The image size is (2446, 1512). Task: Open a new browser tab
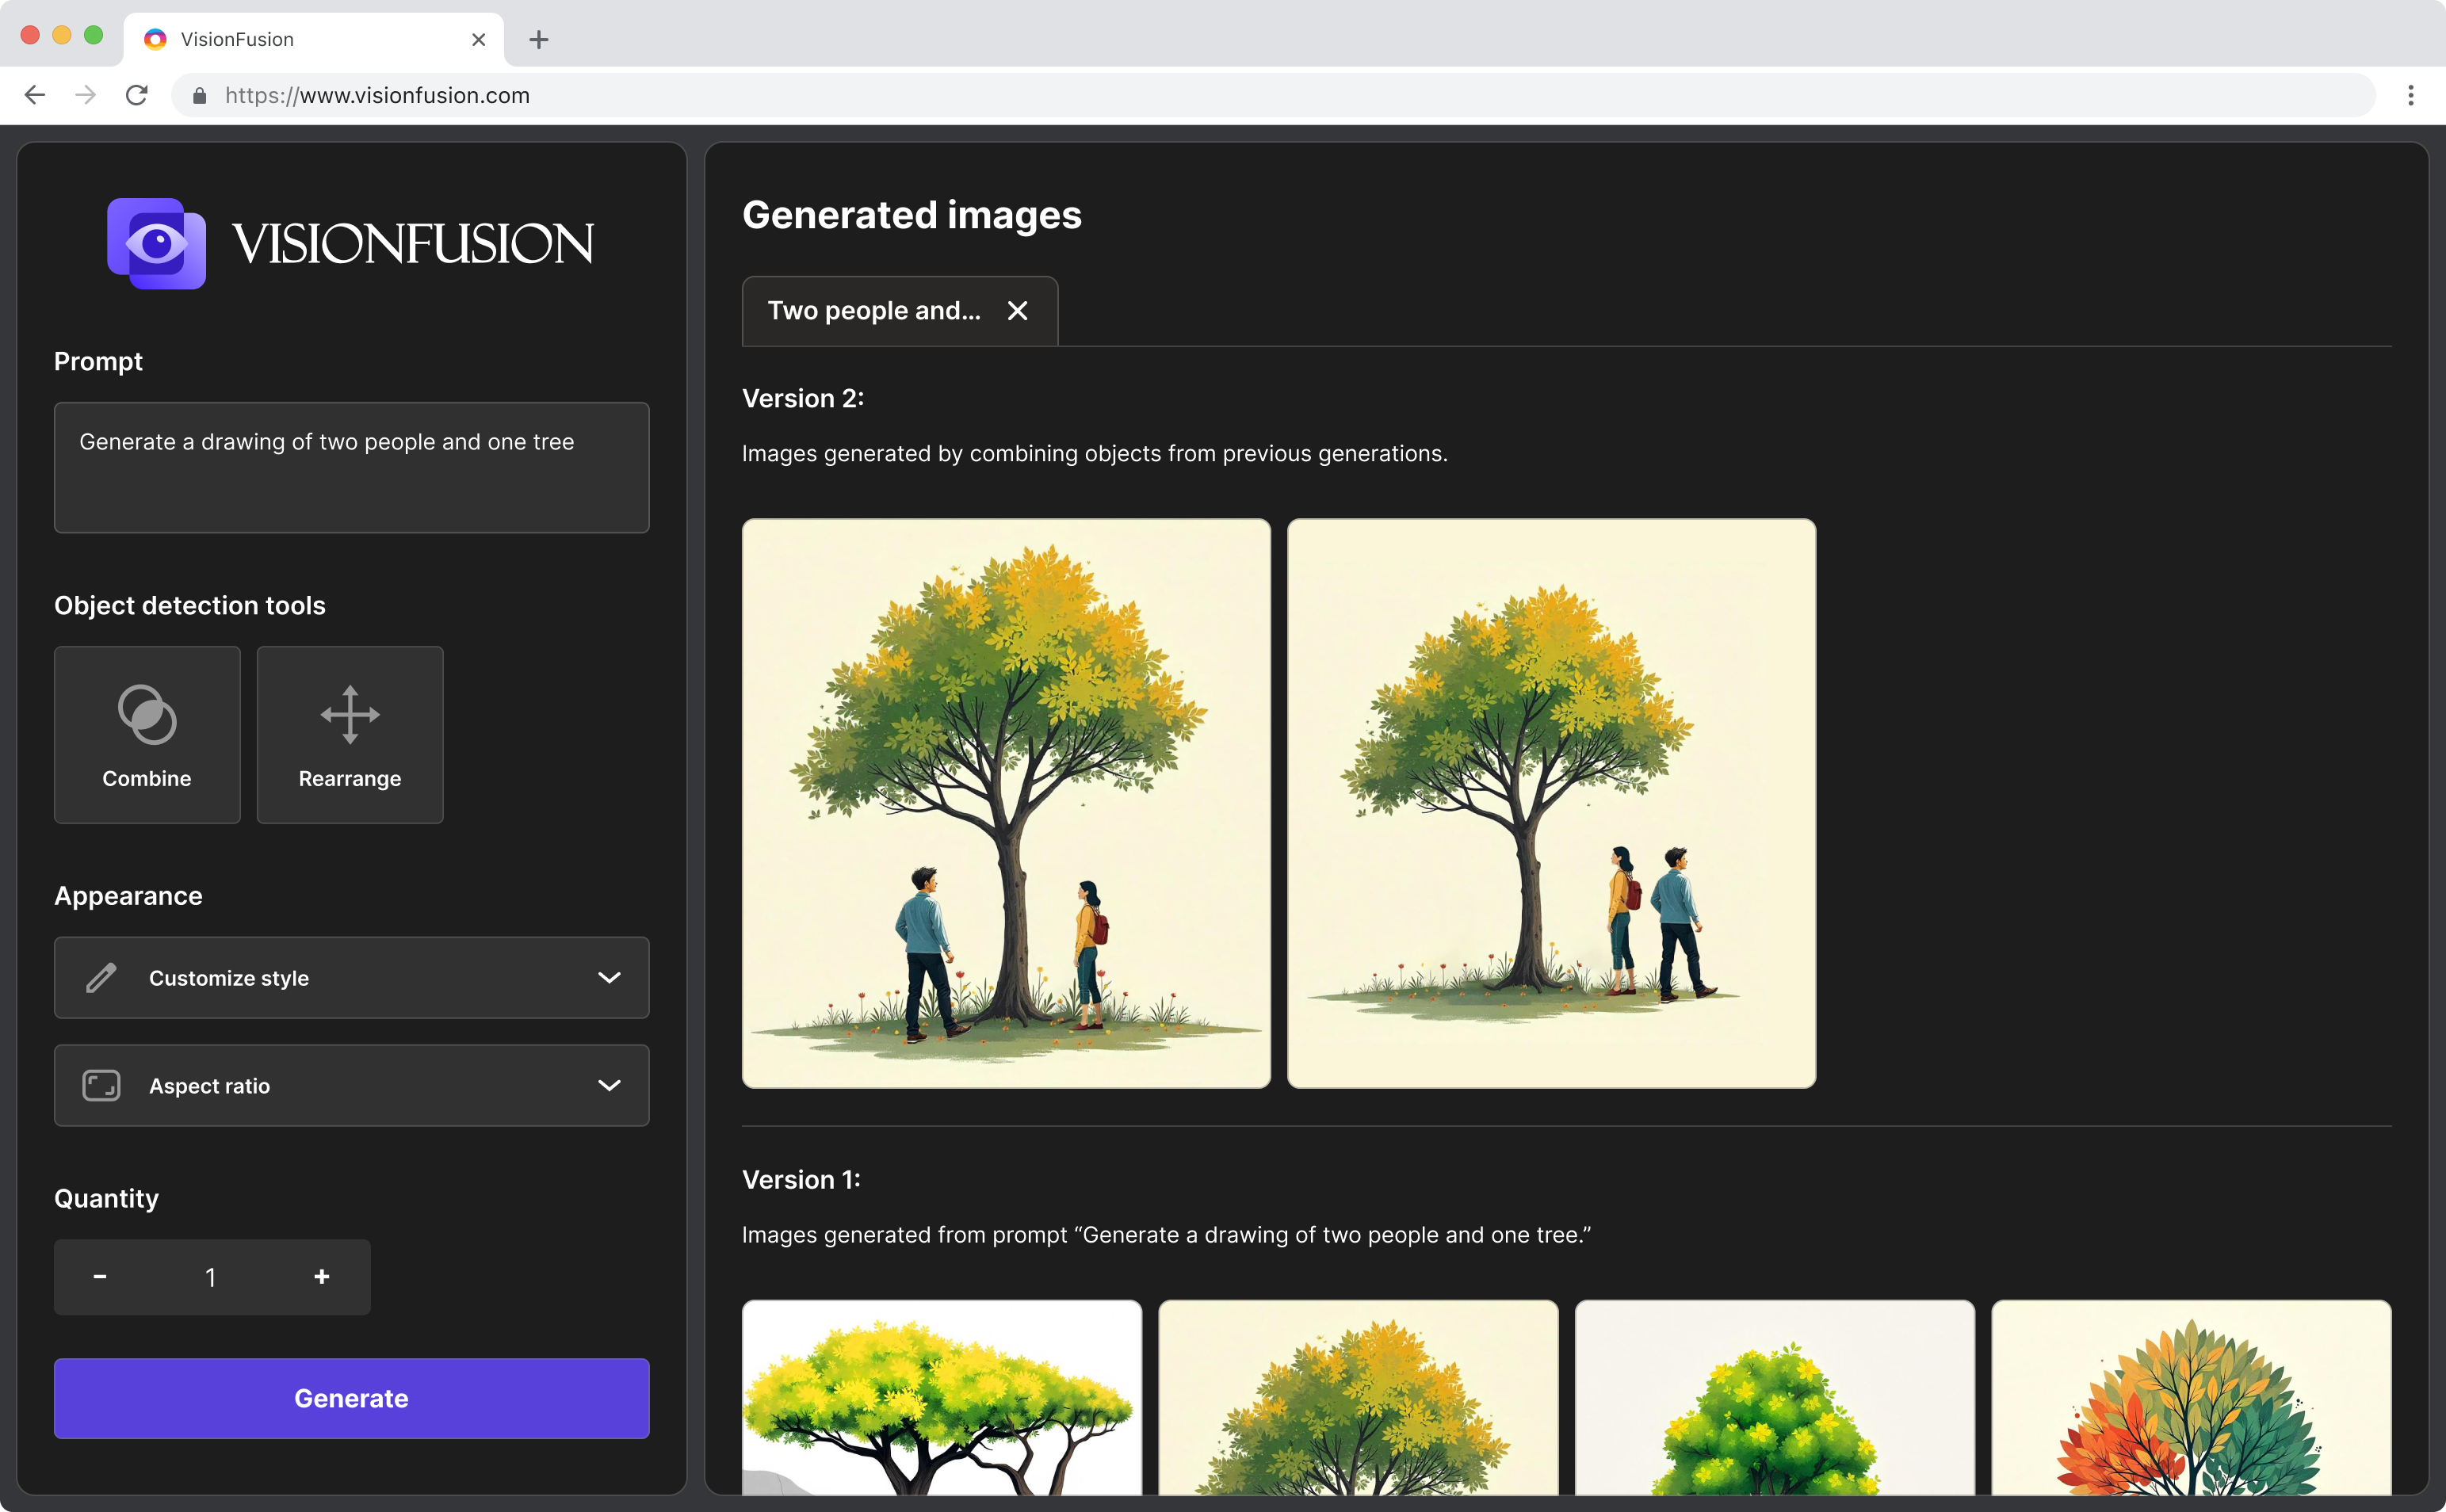[x=539, y=40]
